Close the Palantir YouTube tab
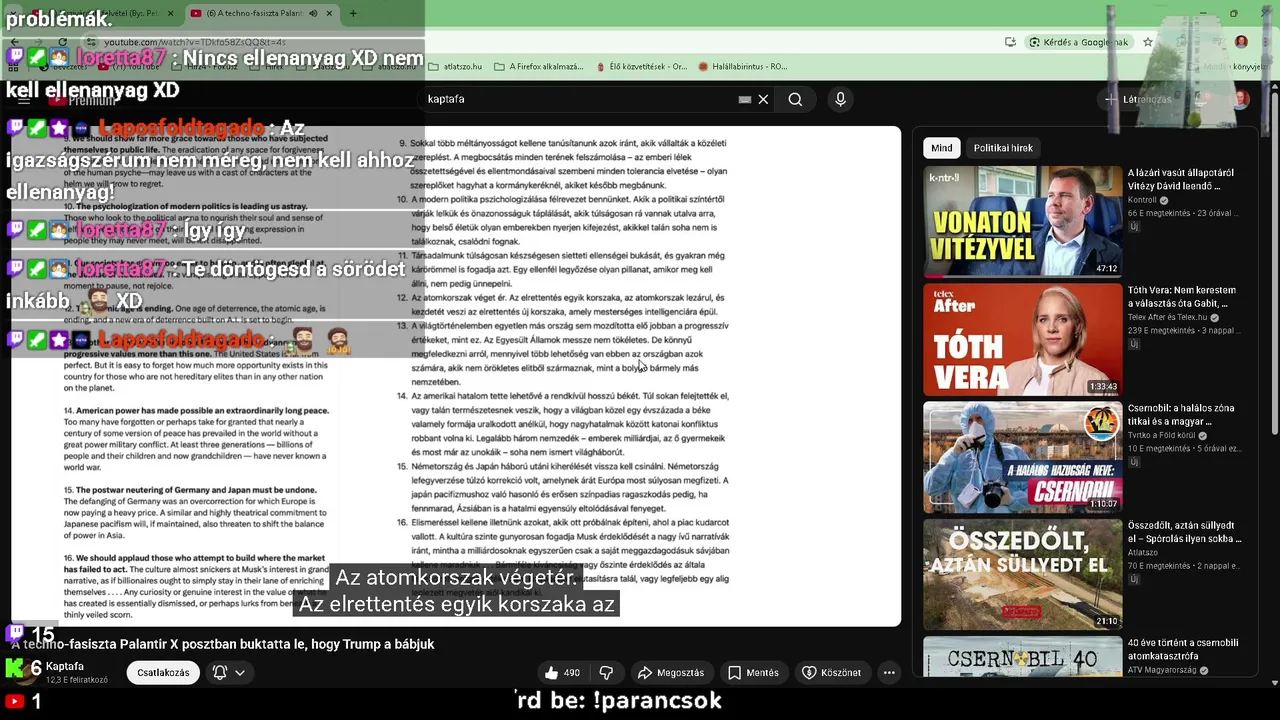The width and height of the screenshot is (1280, 720). [330, 14]
